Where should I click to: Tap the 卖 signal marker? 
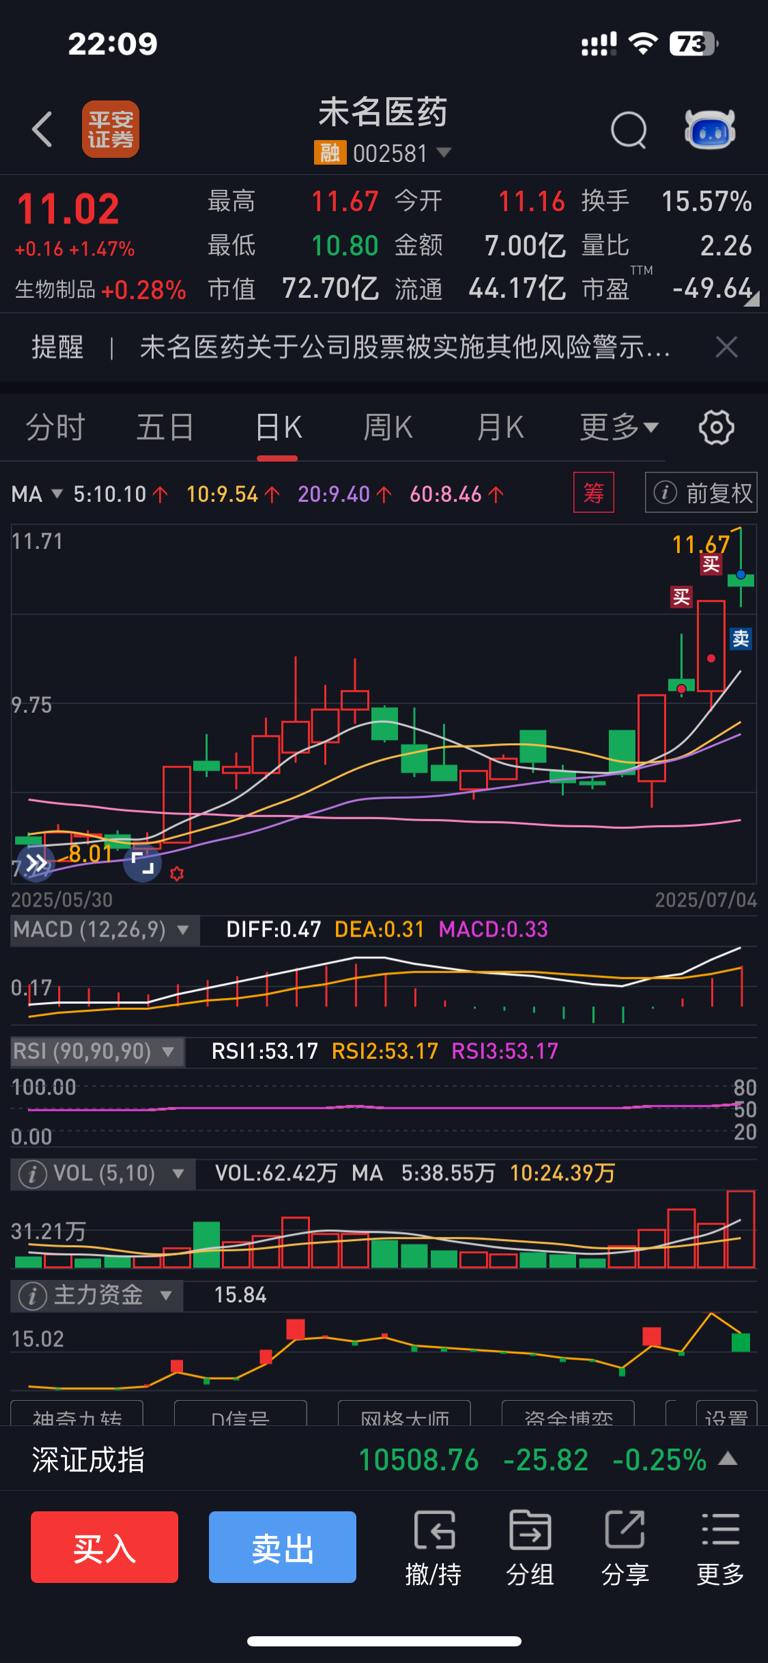[x=740, y=639]
